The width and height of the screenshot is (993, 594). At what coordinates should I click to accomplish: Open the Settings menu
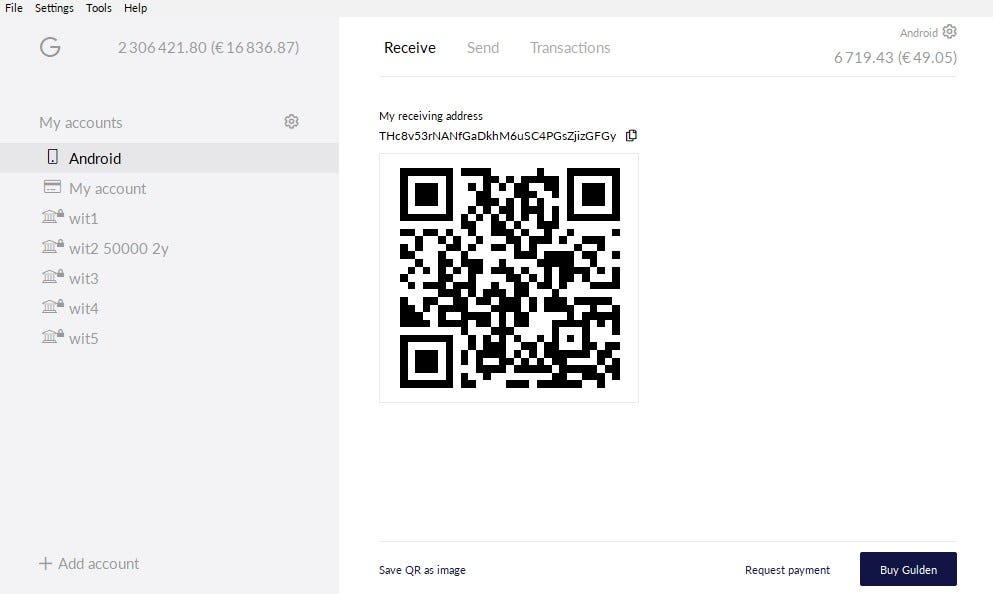coord(54,8)
